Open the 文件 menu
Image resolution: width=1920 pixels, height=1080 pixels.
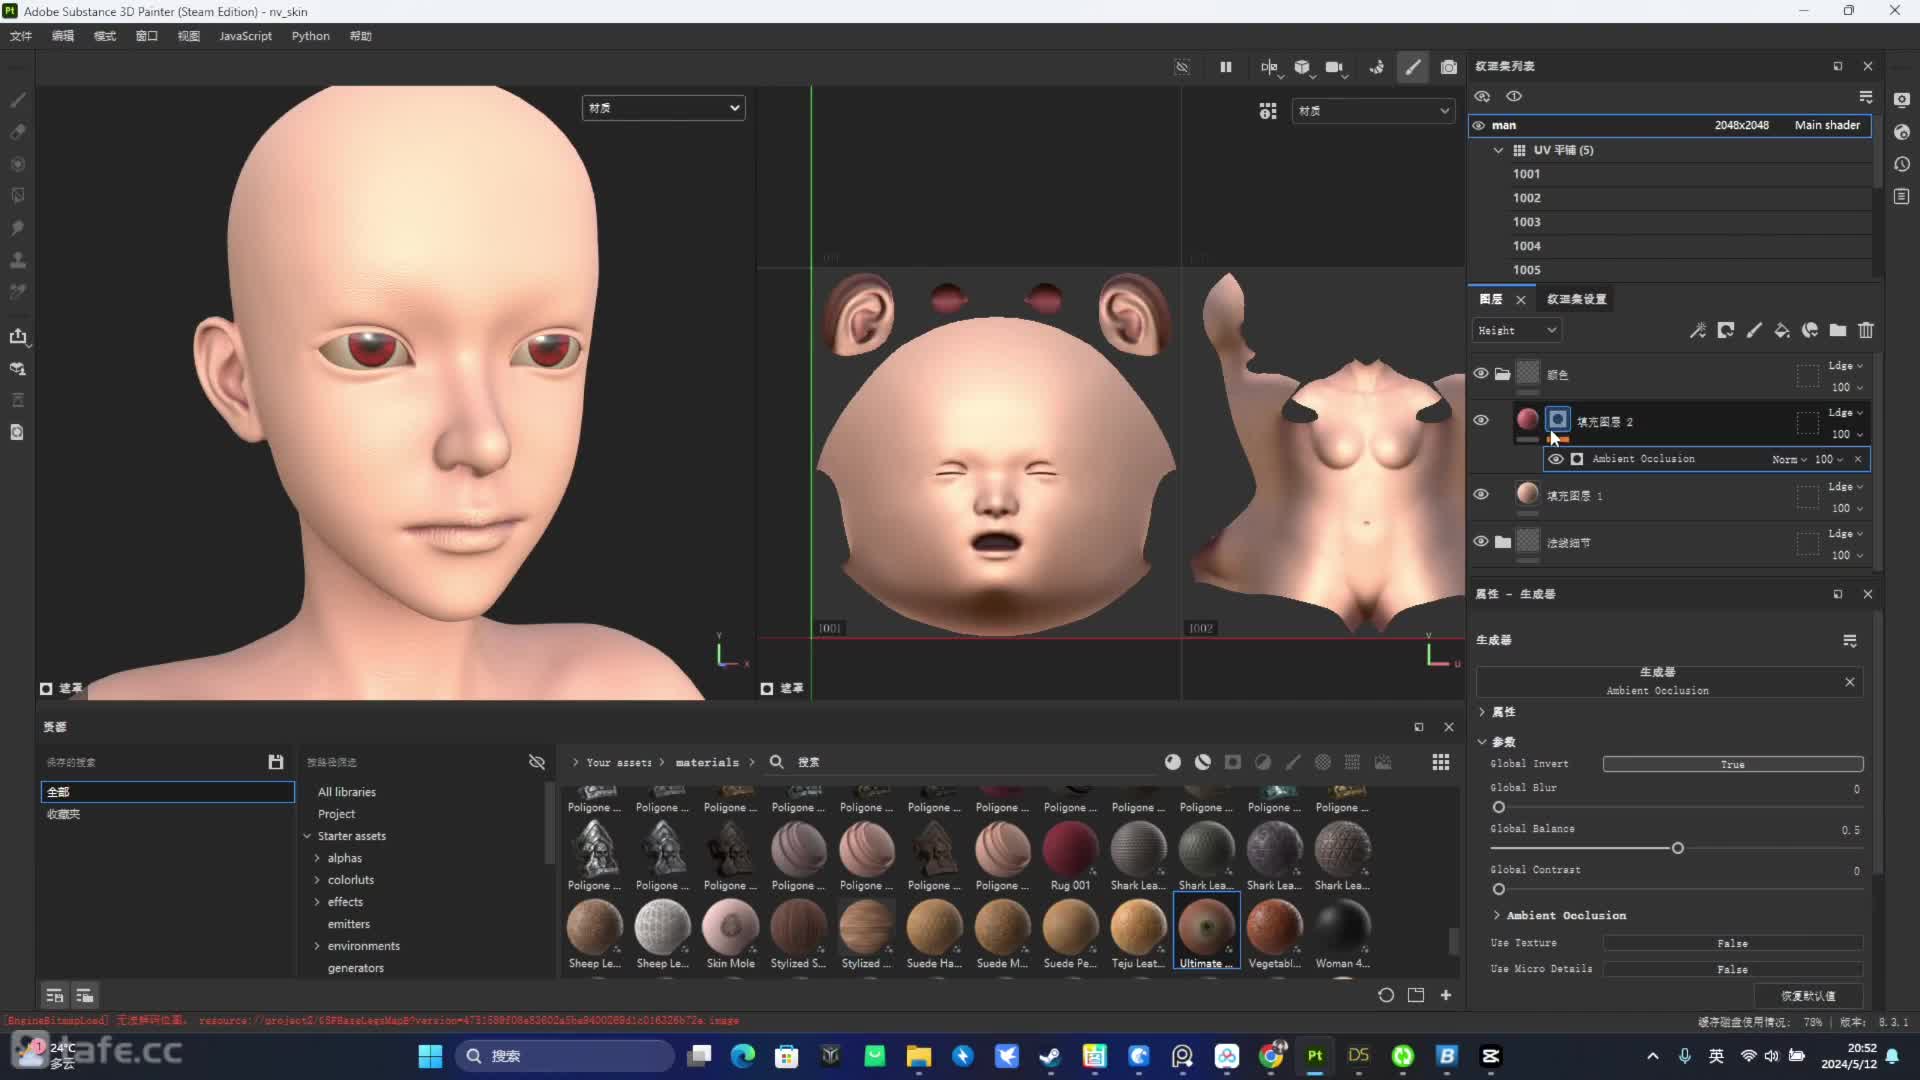point(21,36)
